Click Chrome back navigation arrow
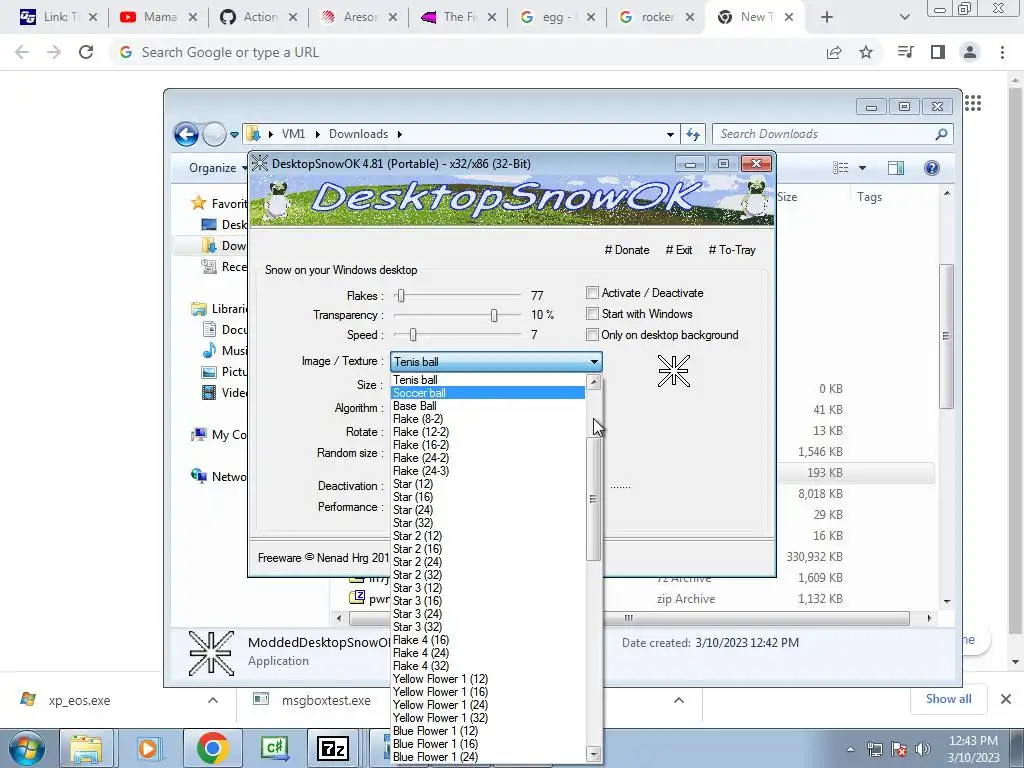The width and height of the screenshot is (1024, 768). [x=22, y=52]
